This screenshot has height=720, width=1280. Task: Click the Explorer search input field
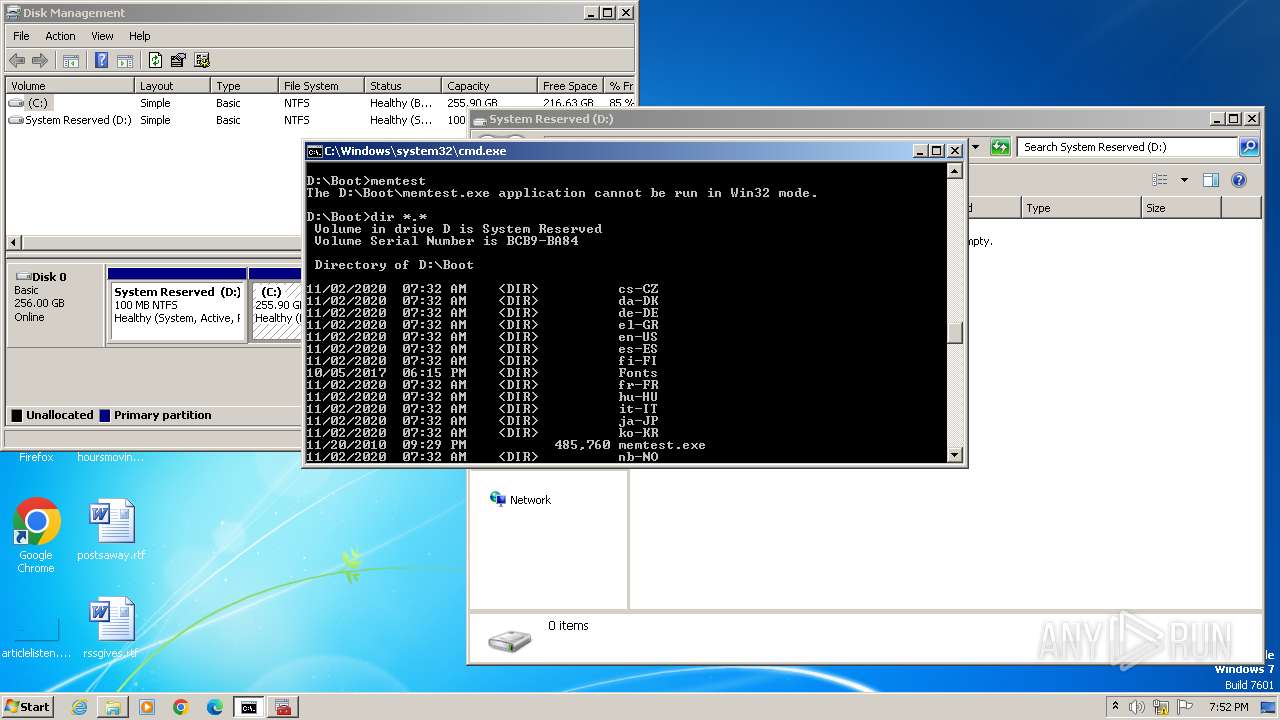[1128, 147]
